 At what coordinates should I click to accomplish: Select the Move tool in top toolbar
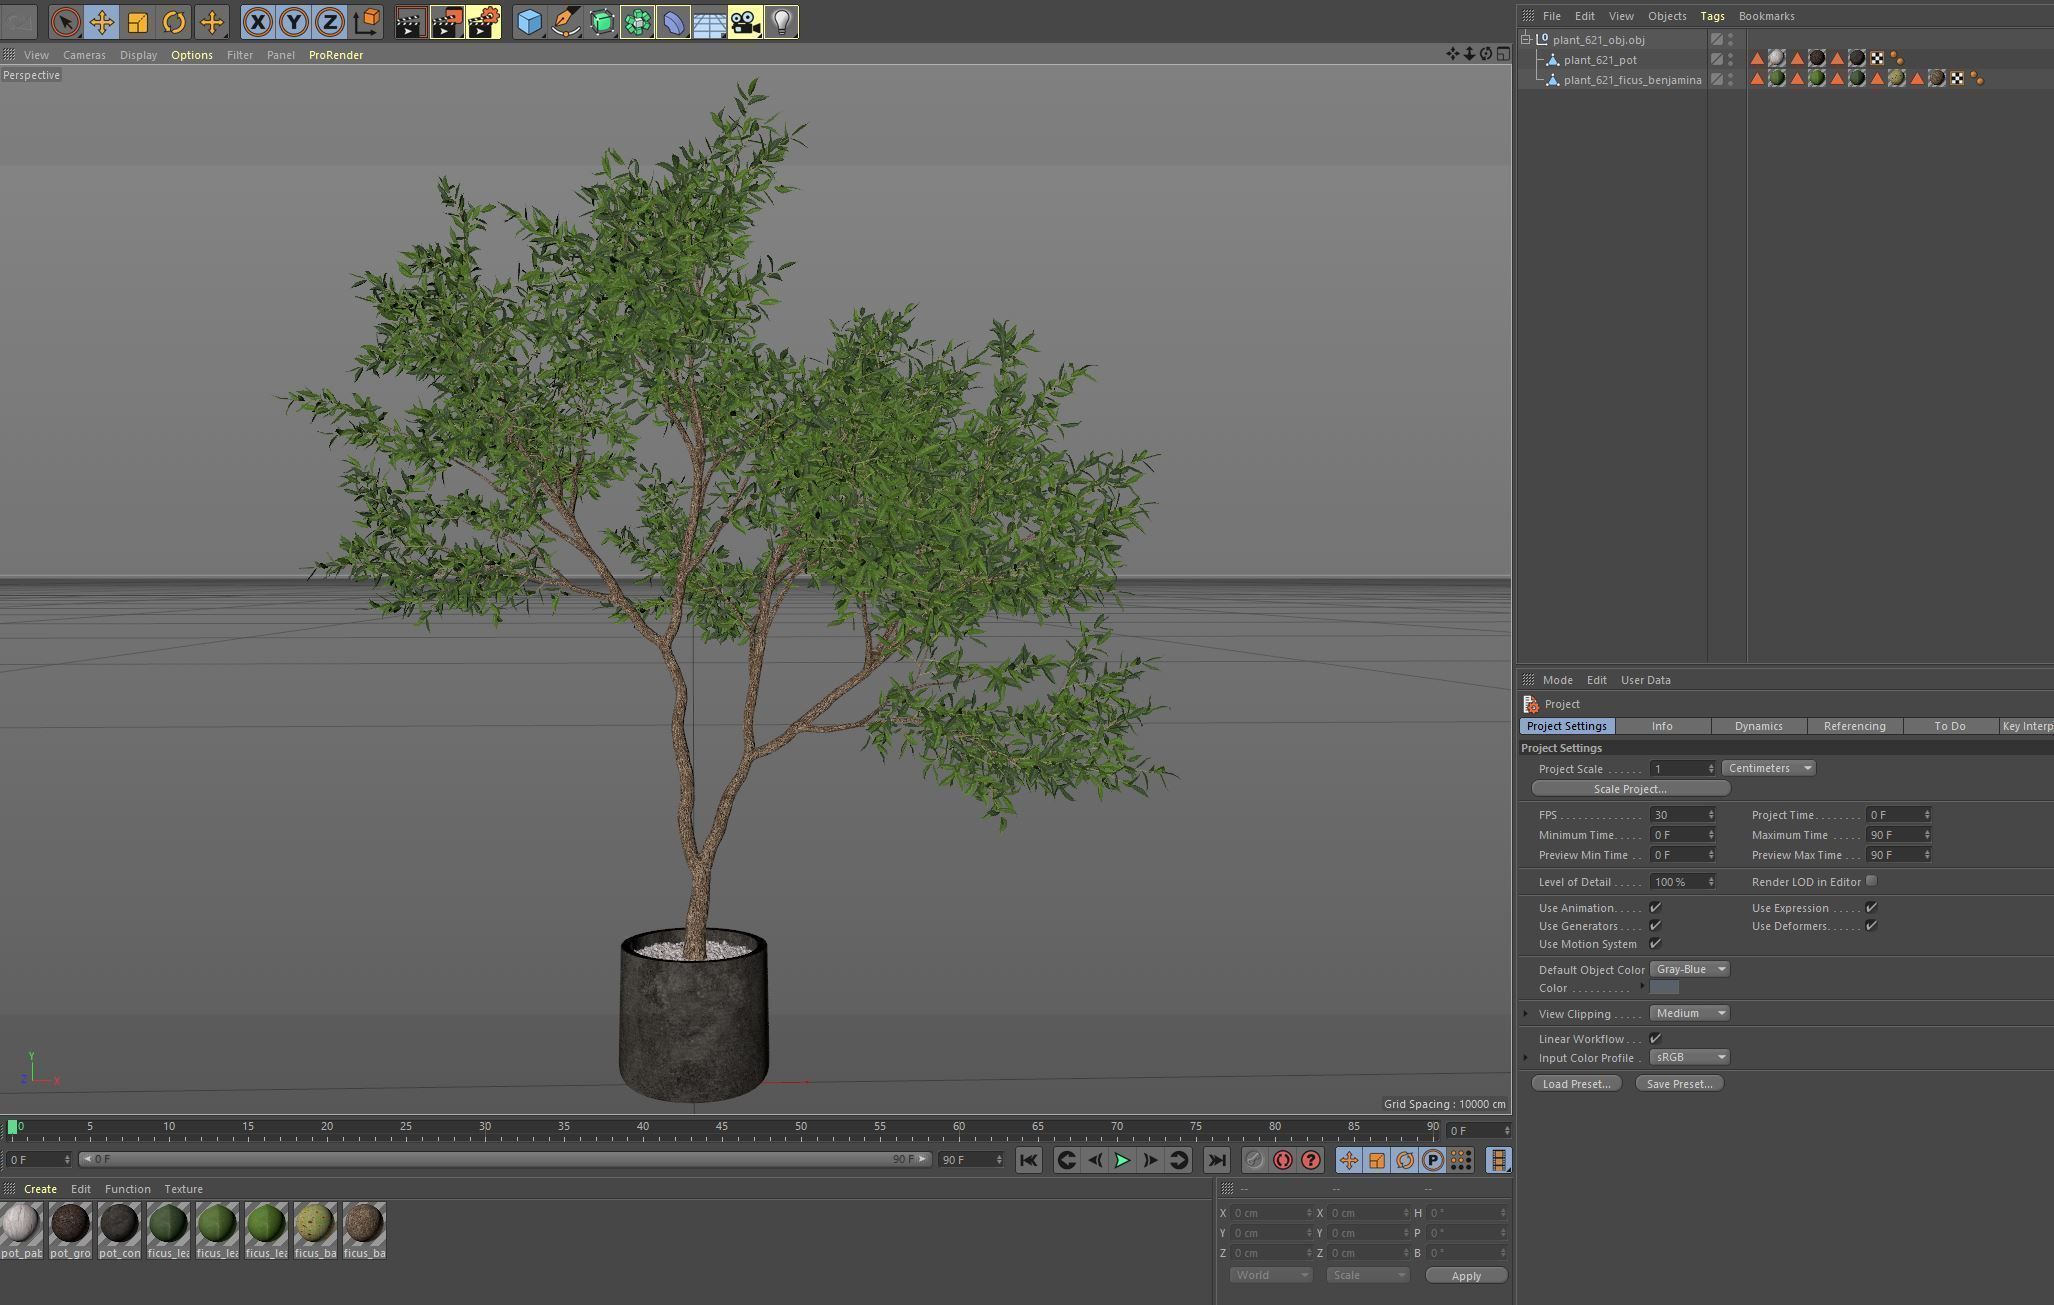(101, 22)
